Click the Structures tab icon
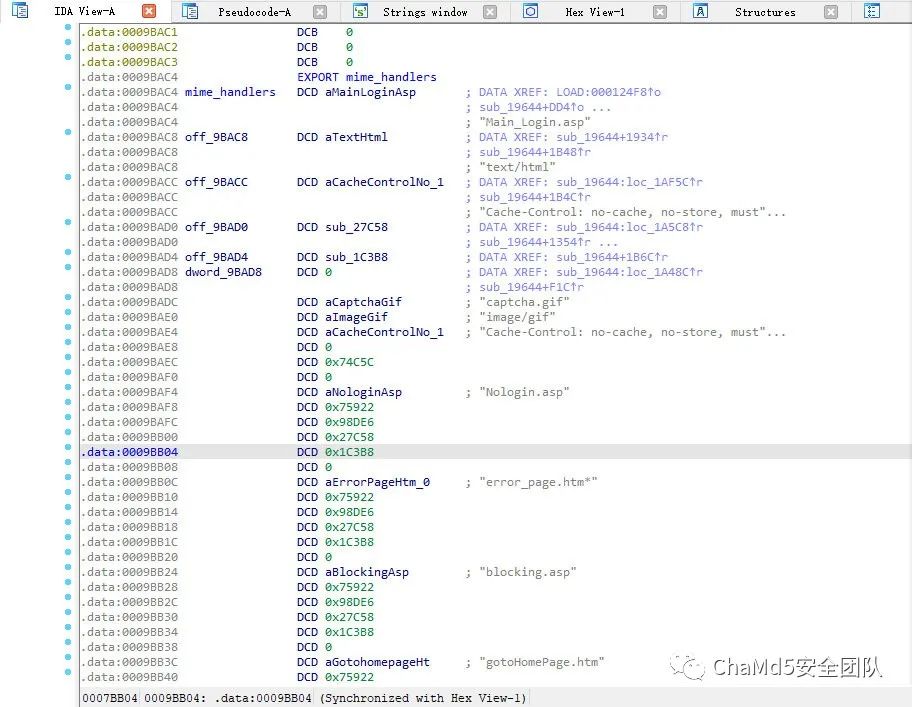Viewport: 912px width, 707px height. pos(700,11)
